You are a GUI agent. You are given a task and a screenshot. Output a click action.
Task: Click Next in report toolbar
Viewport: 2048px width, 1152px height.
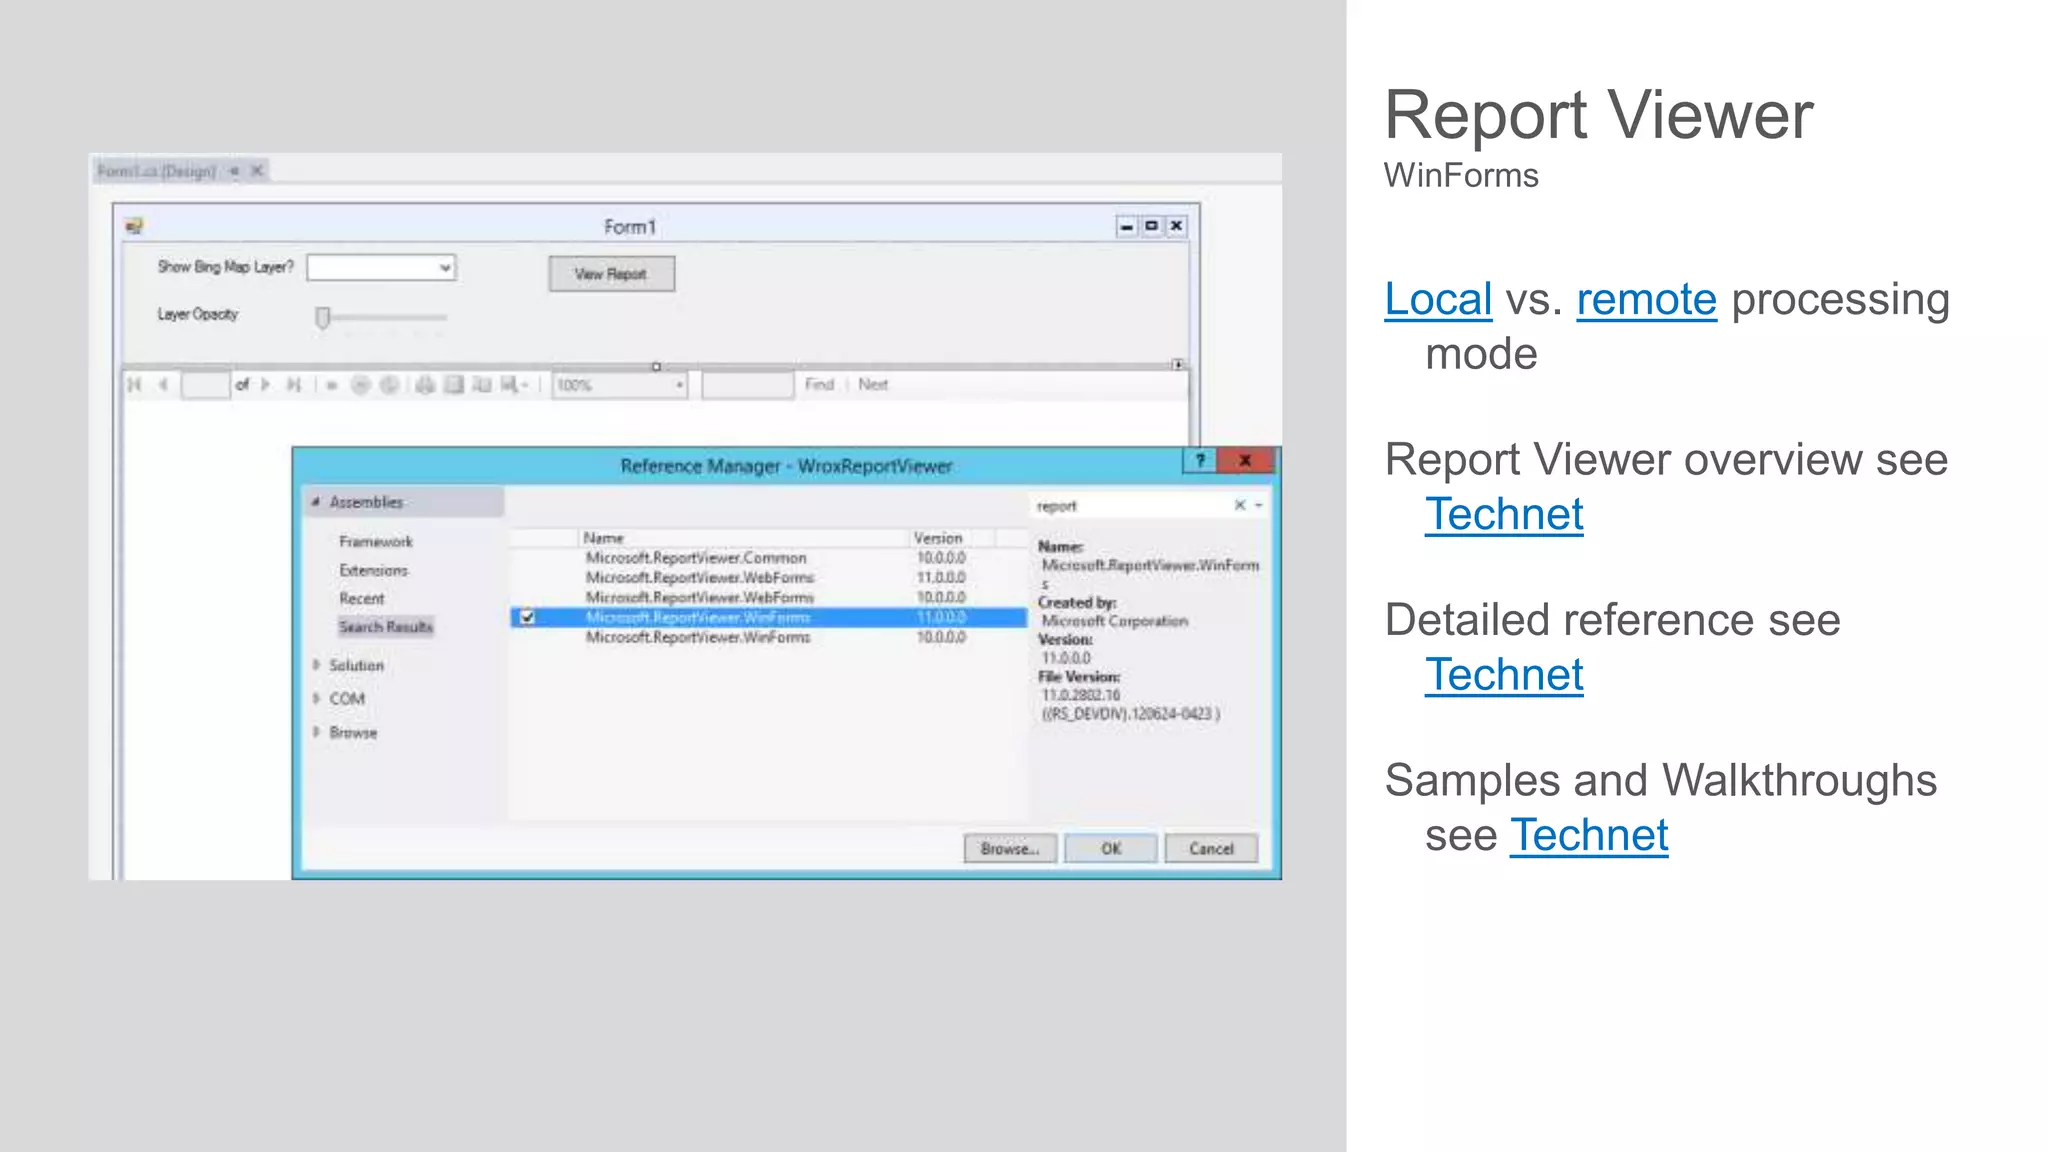pyautogui.click(x=873, y=385)
